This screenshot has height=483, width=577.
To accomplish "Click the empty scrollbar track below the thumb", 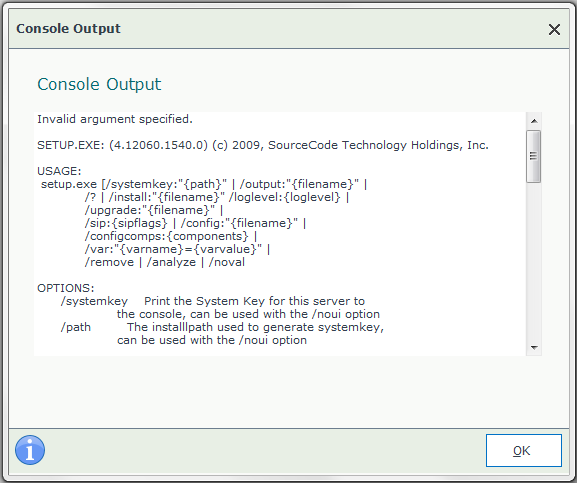I will coord(534,261).
